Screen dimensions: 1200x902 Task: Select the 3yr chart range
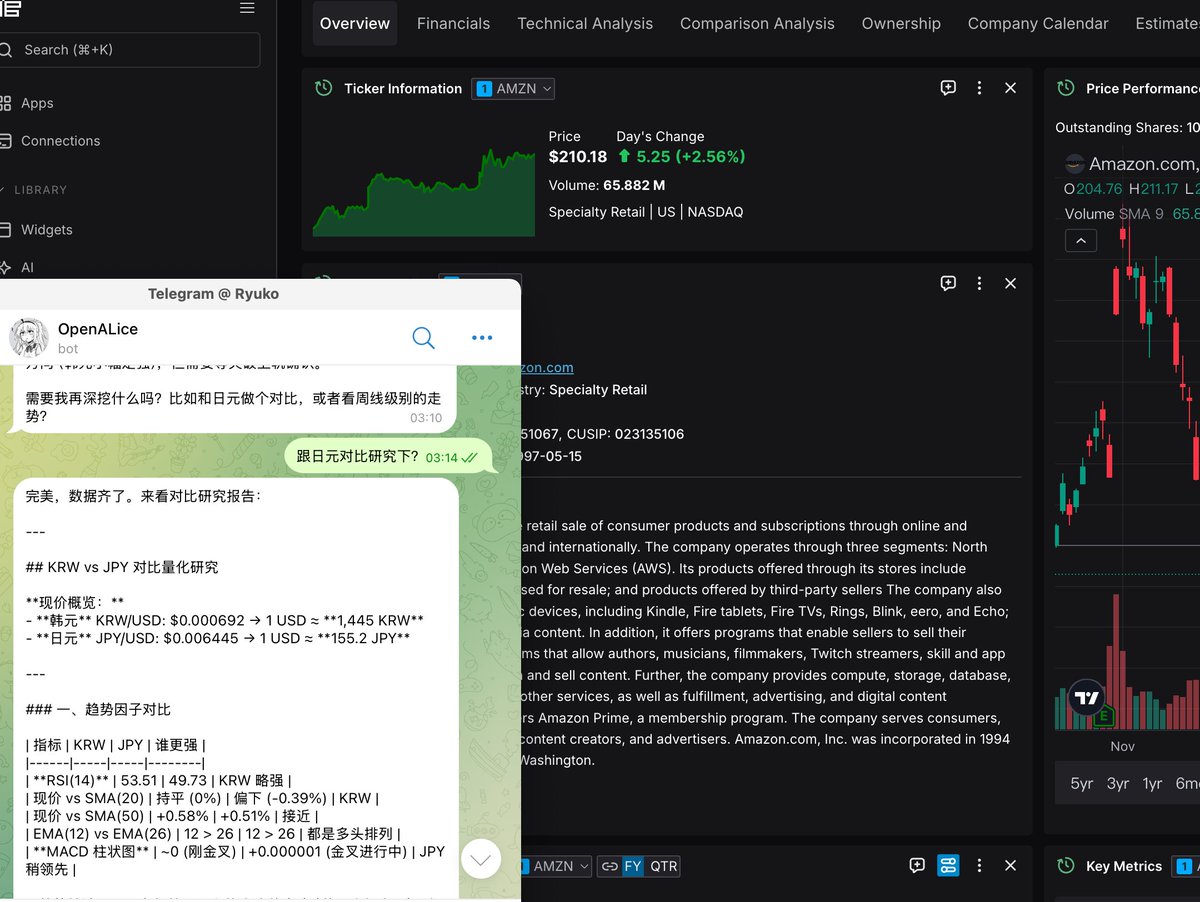1118,783
